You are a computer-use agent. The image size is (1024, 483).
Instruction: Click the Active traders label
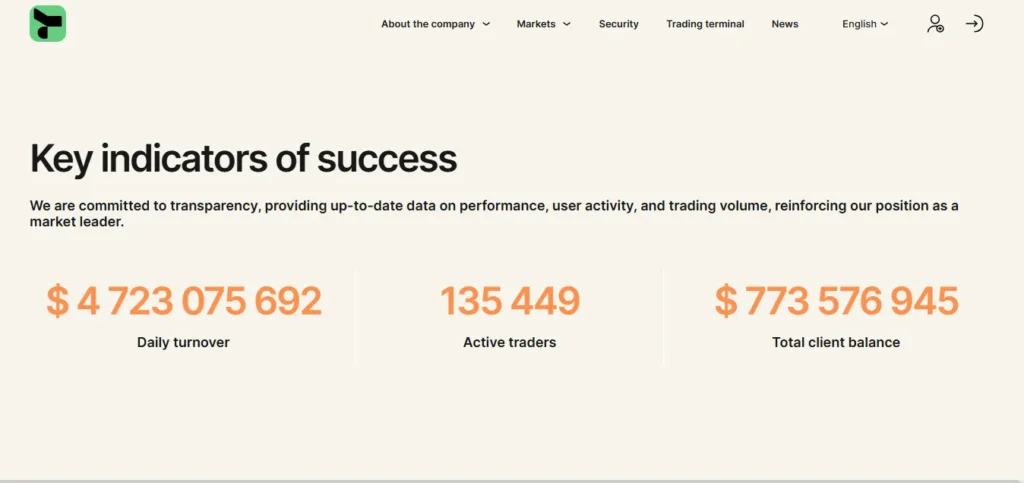point(510,342)
